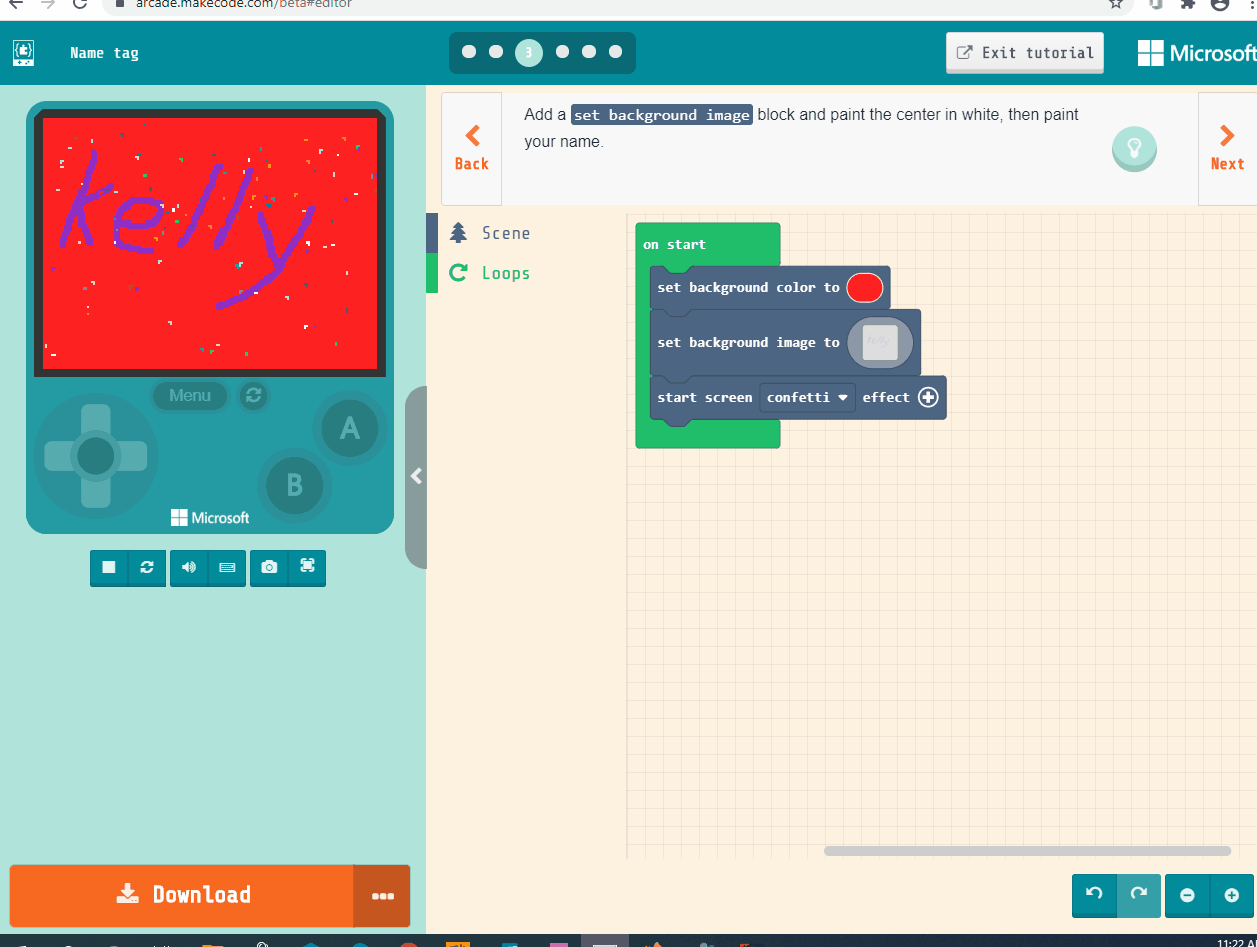Click the highlighted set background image text

coord(661,115)
